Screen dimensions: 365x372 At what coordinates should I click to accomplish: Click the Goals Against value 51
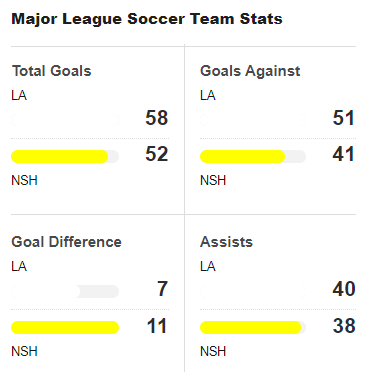343,118
